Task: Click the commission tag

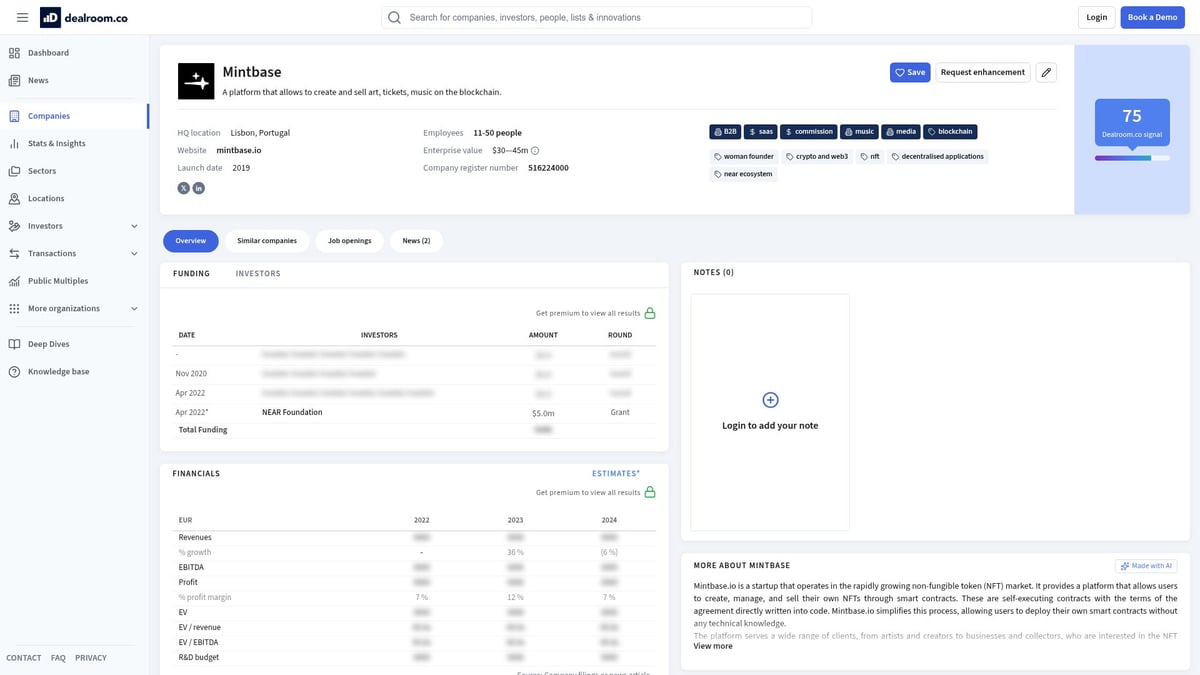Action: coord(809,131)
